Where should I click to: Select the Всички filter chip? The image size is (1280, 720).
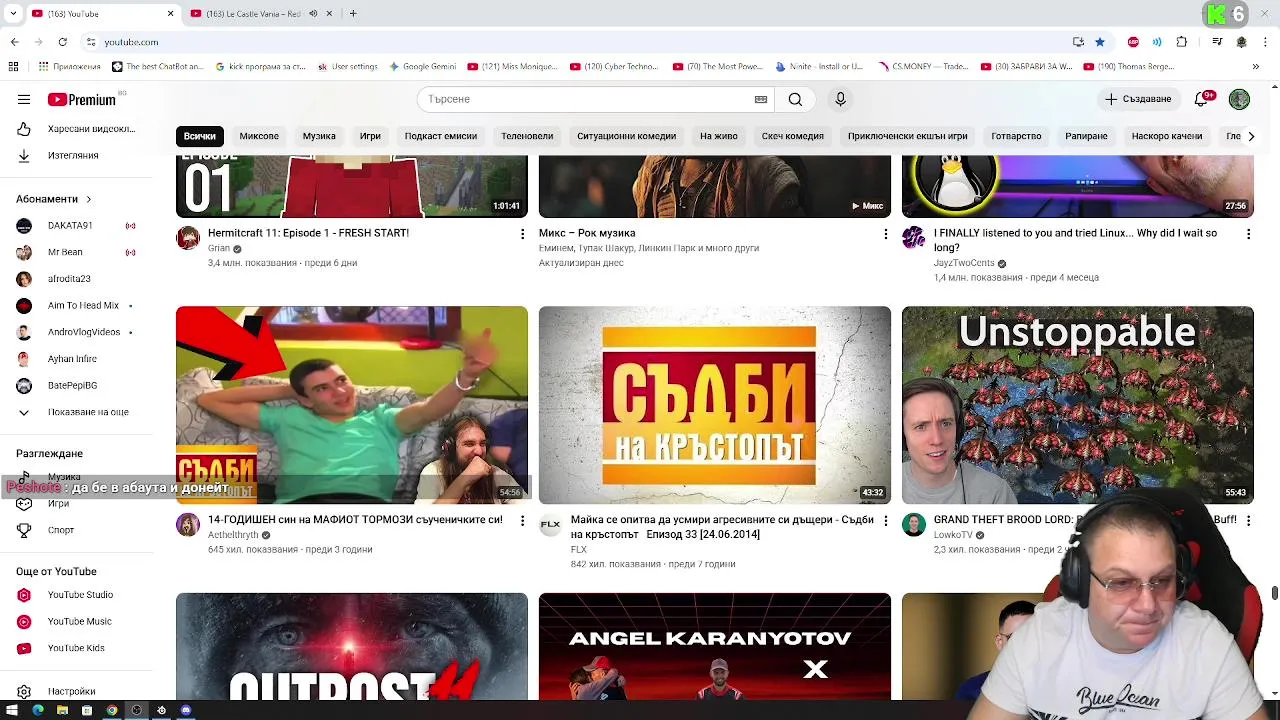coord(199,136)
